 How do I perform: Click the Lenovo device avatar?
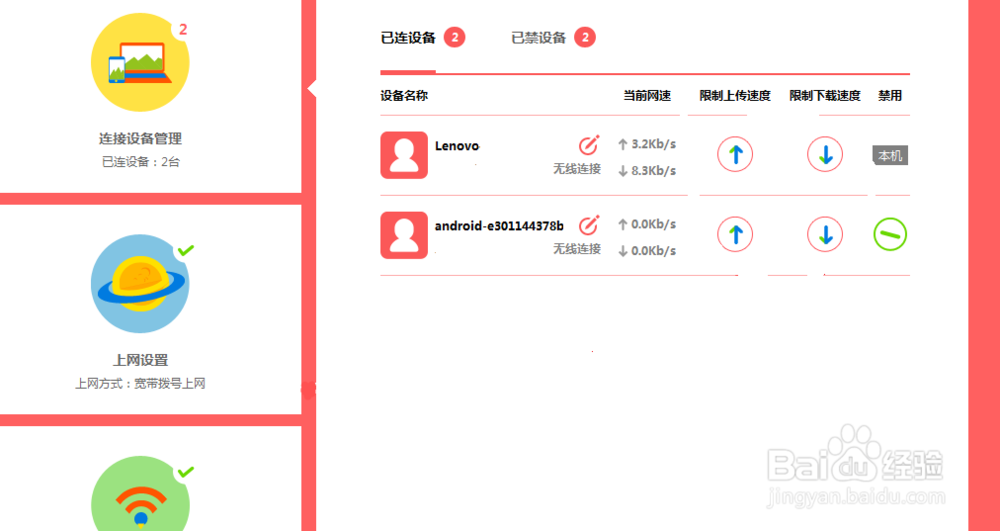pyautogui.click(x=404, y=155)
